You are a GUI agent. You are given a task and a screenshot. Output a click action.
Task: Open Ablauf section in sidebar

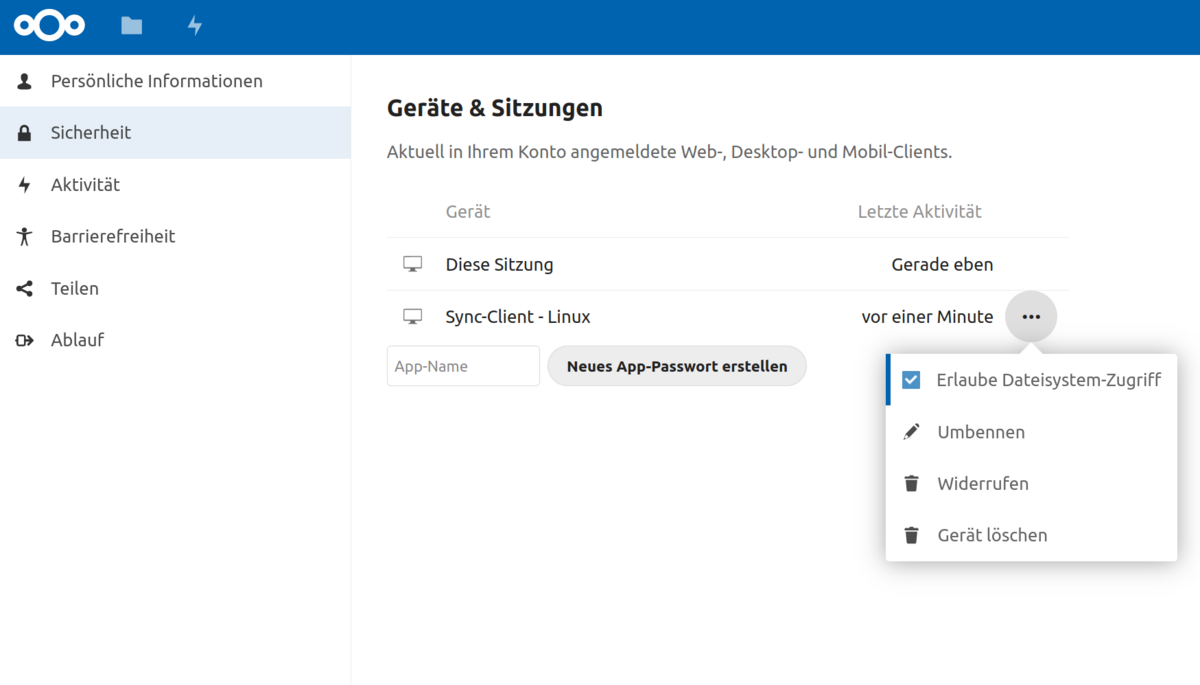pyautogui.click(x=78, y=340)
